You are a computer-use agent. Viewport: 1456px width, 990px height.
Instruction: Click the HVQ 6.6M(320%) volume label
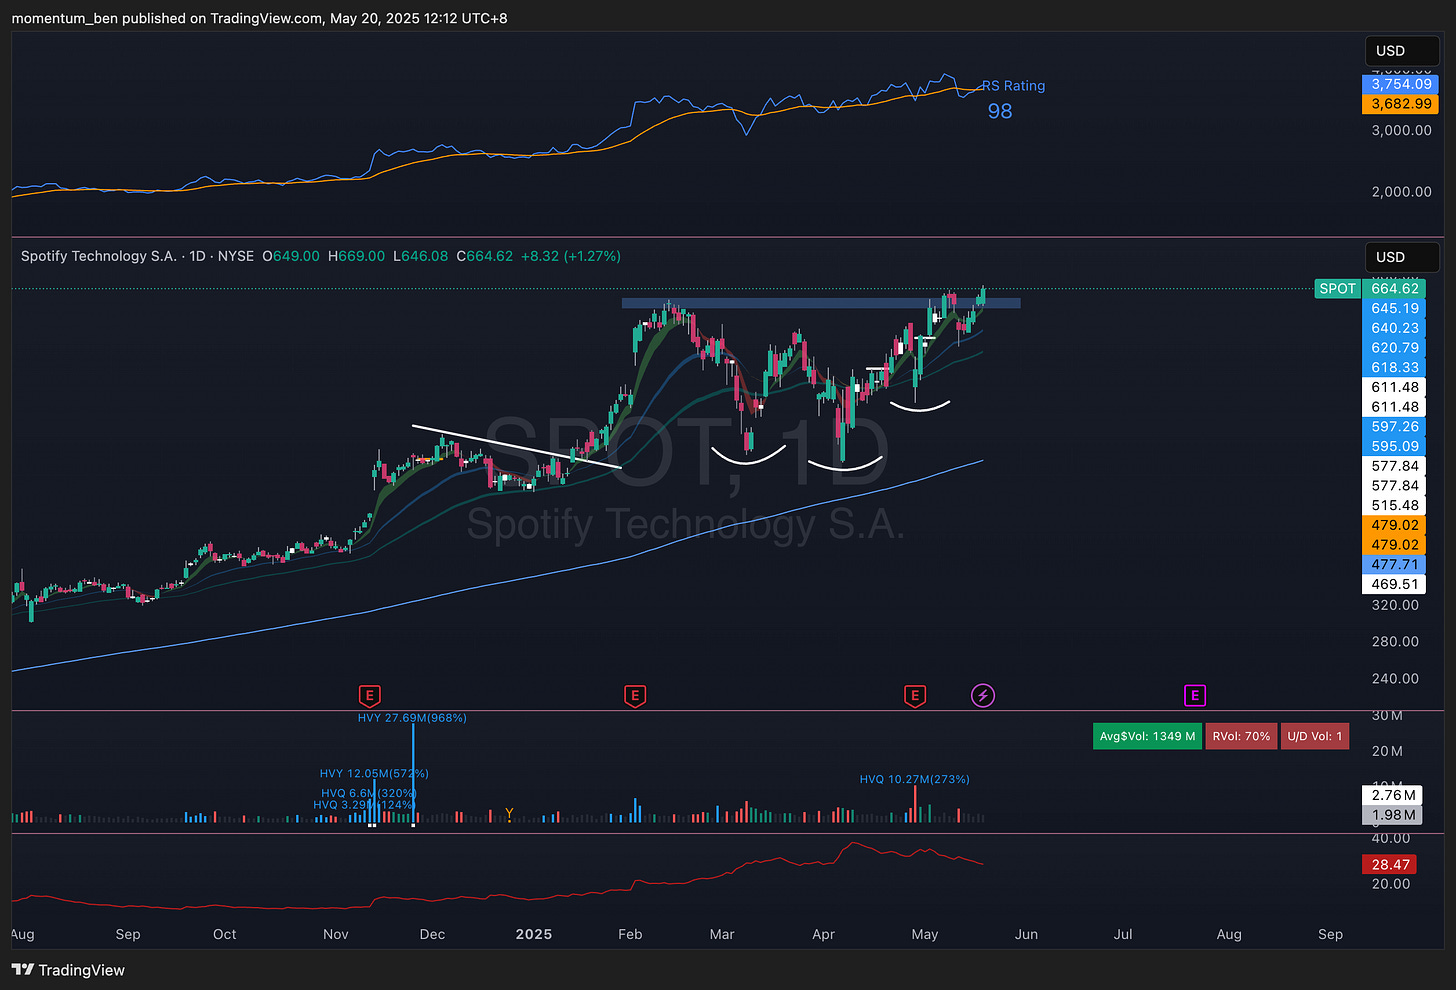368,793
